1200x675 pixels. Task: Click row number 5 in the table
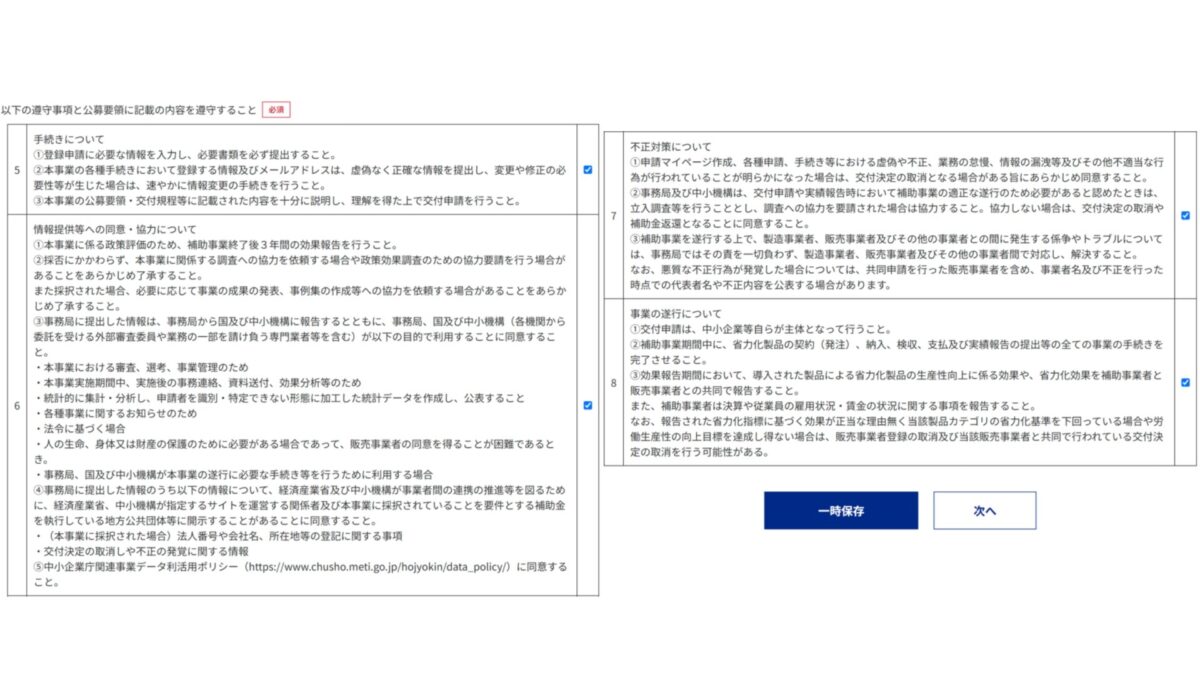tap(17, 170)
